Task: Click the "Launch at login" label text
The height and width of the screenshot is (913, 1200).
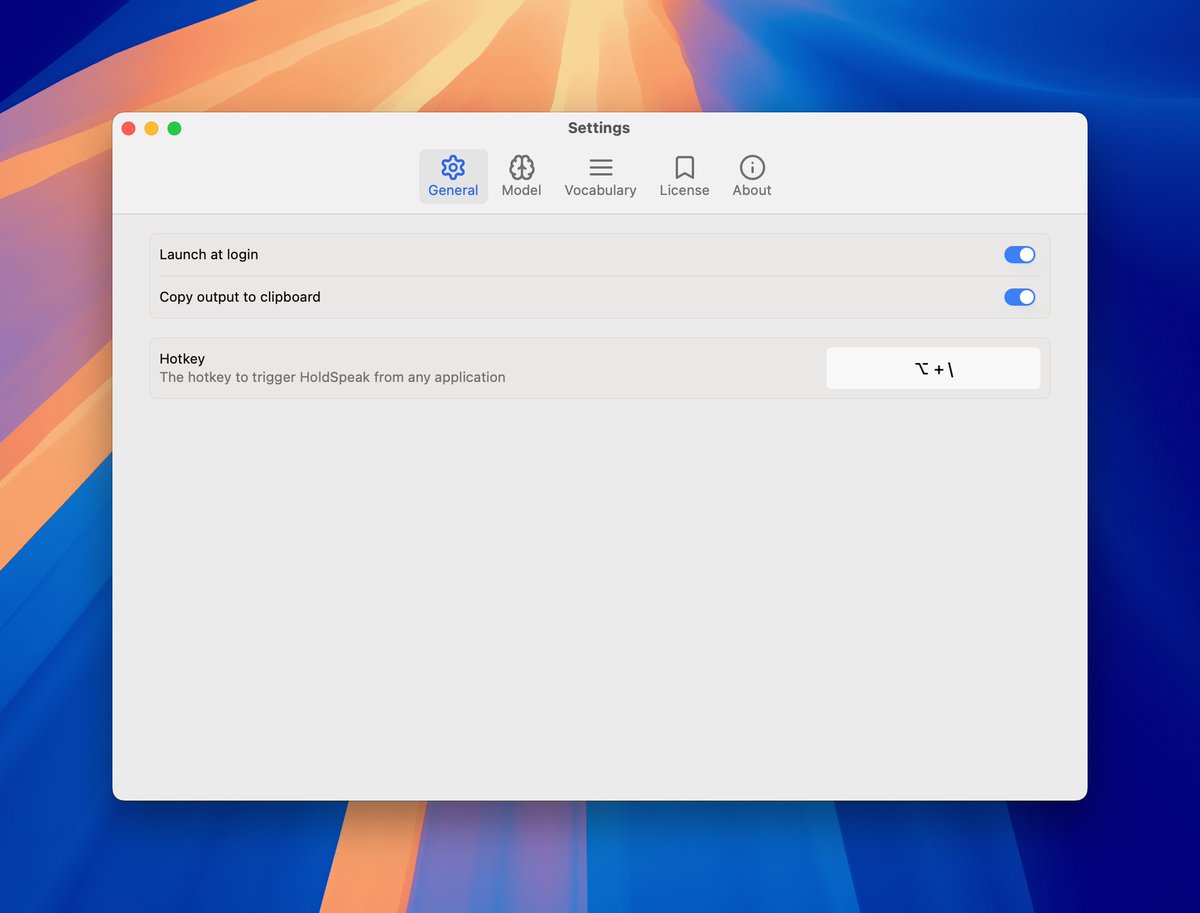Action: click(x=209, y=255)
